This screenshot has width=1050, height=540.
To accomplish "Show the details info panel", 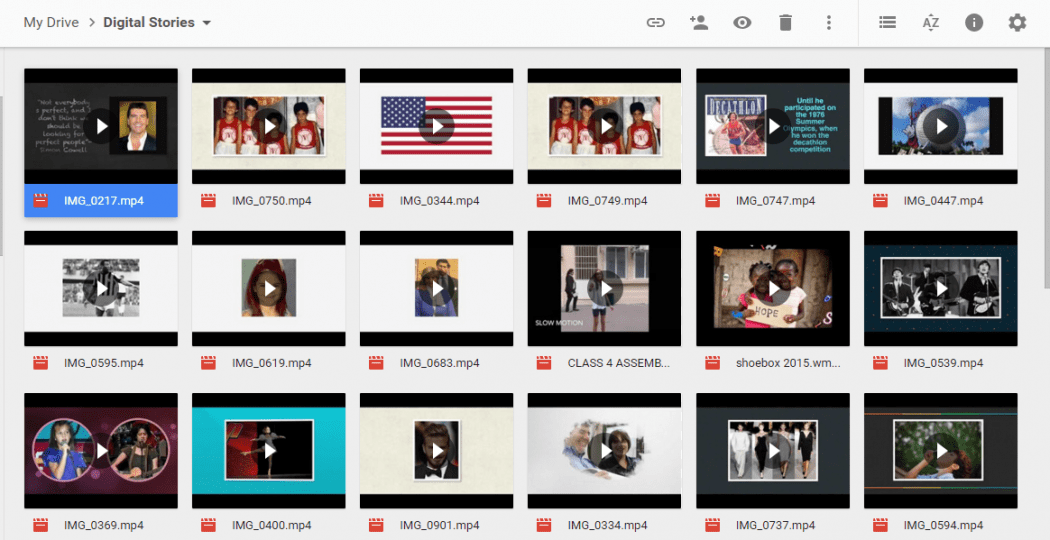I will (974, 23).
